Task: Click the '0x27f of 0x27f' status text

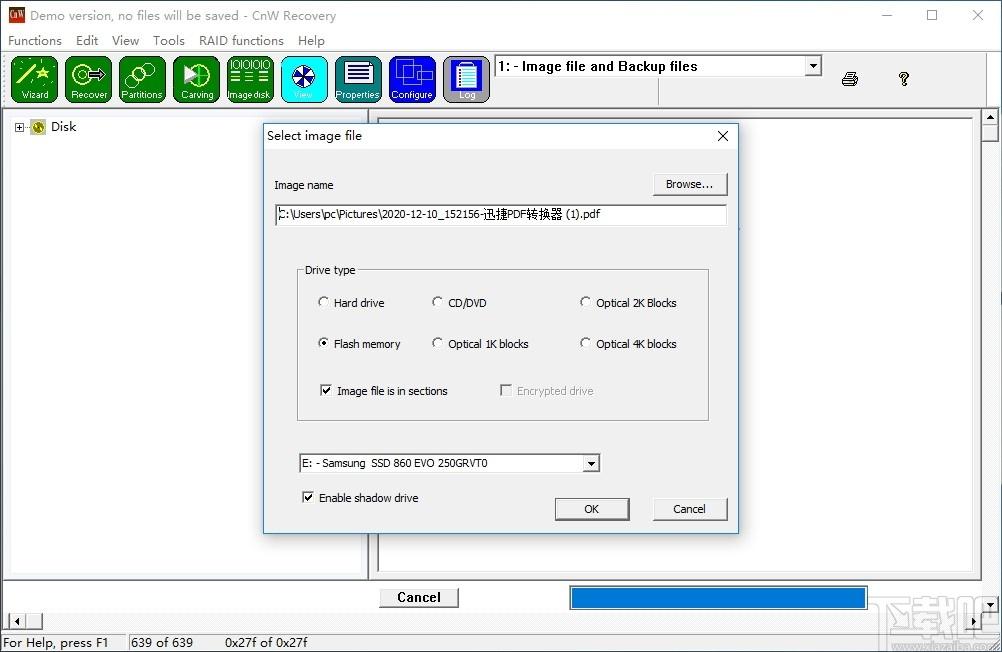Action: click(266, 642)
